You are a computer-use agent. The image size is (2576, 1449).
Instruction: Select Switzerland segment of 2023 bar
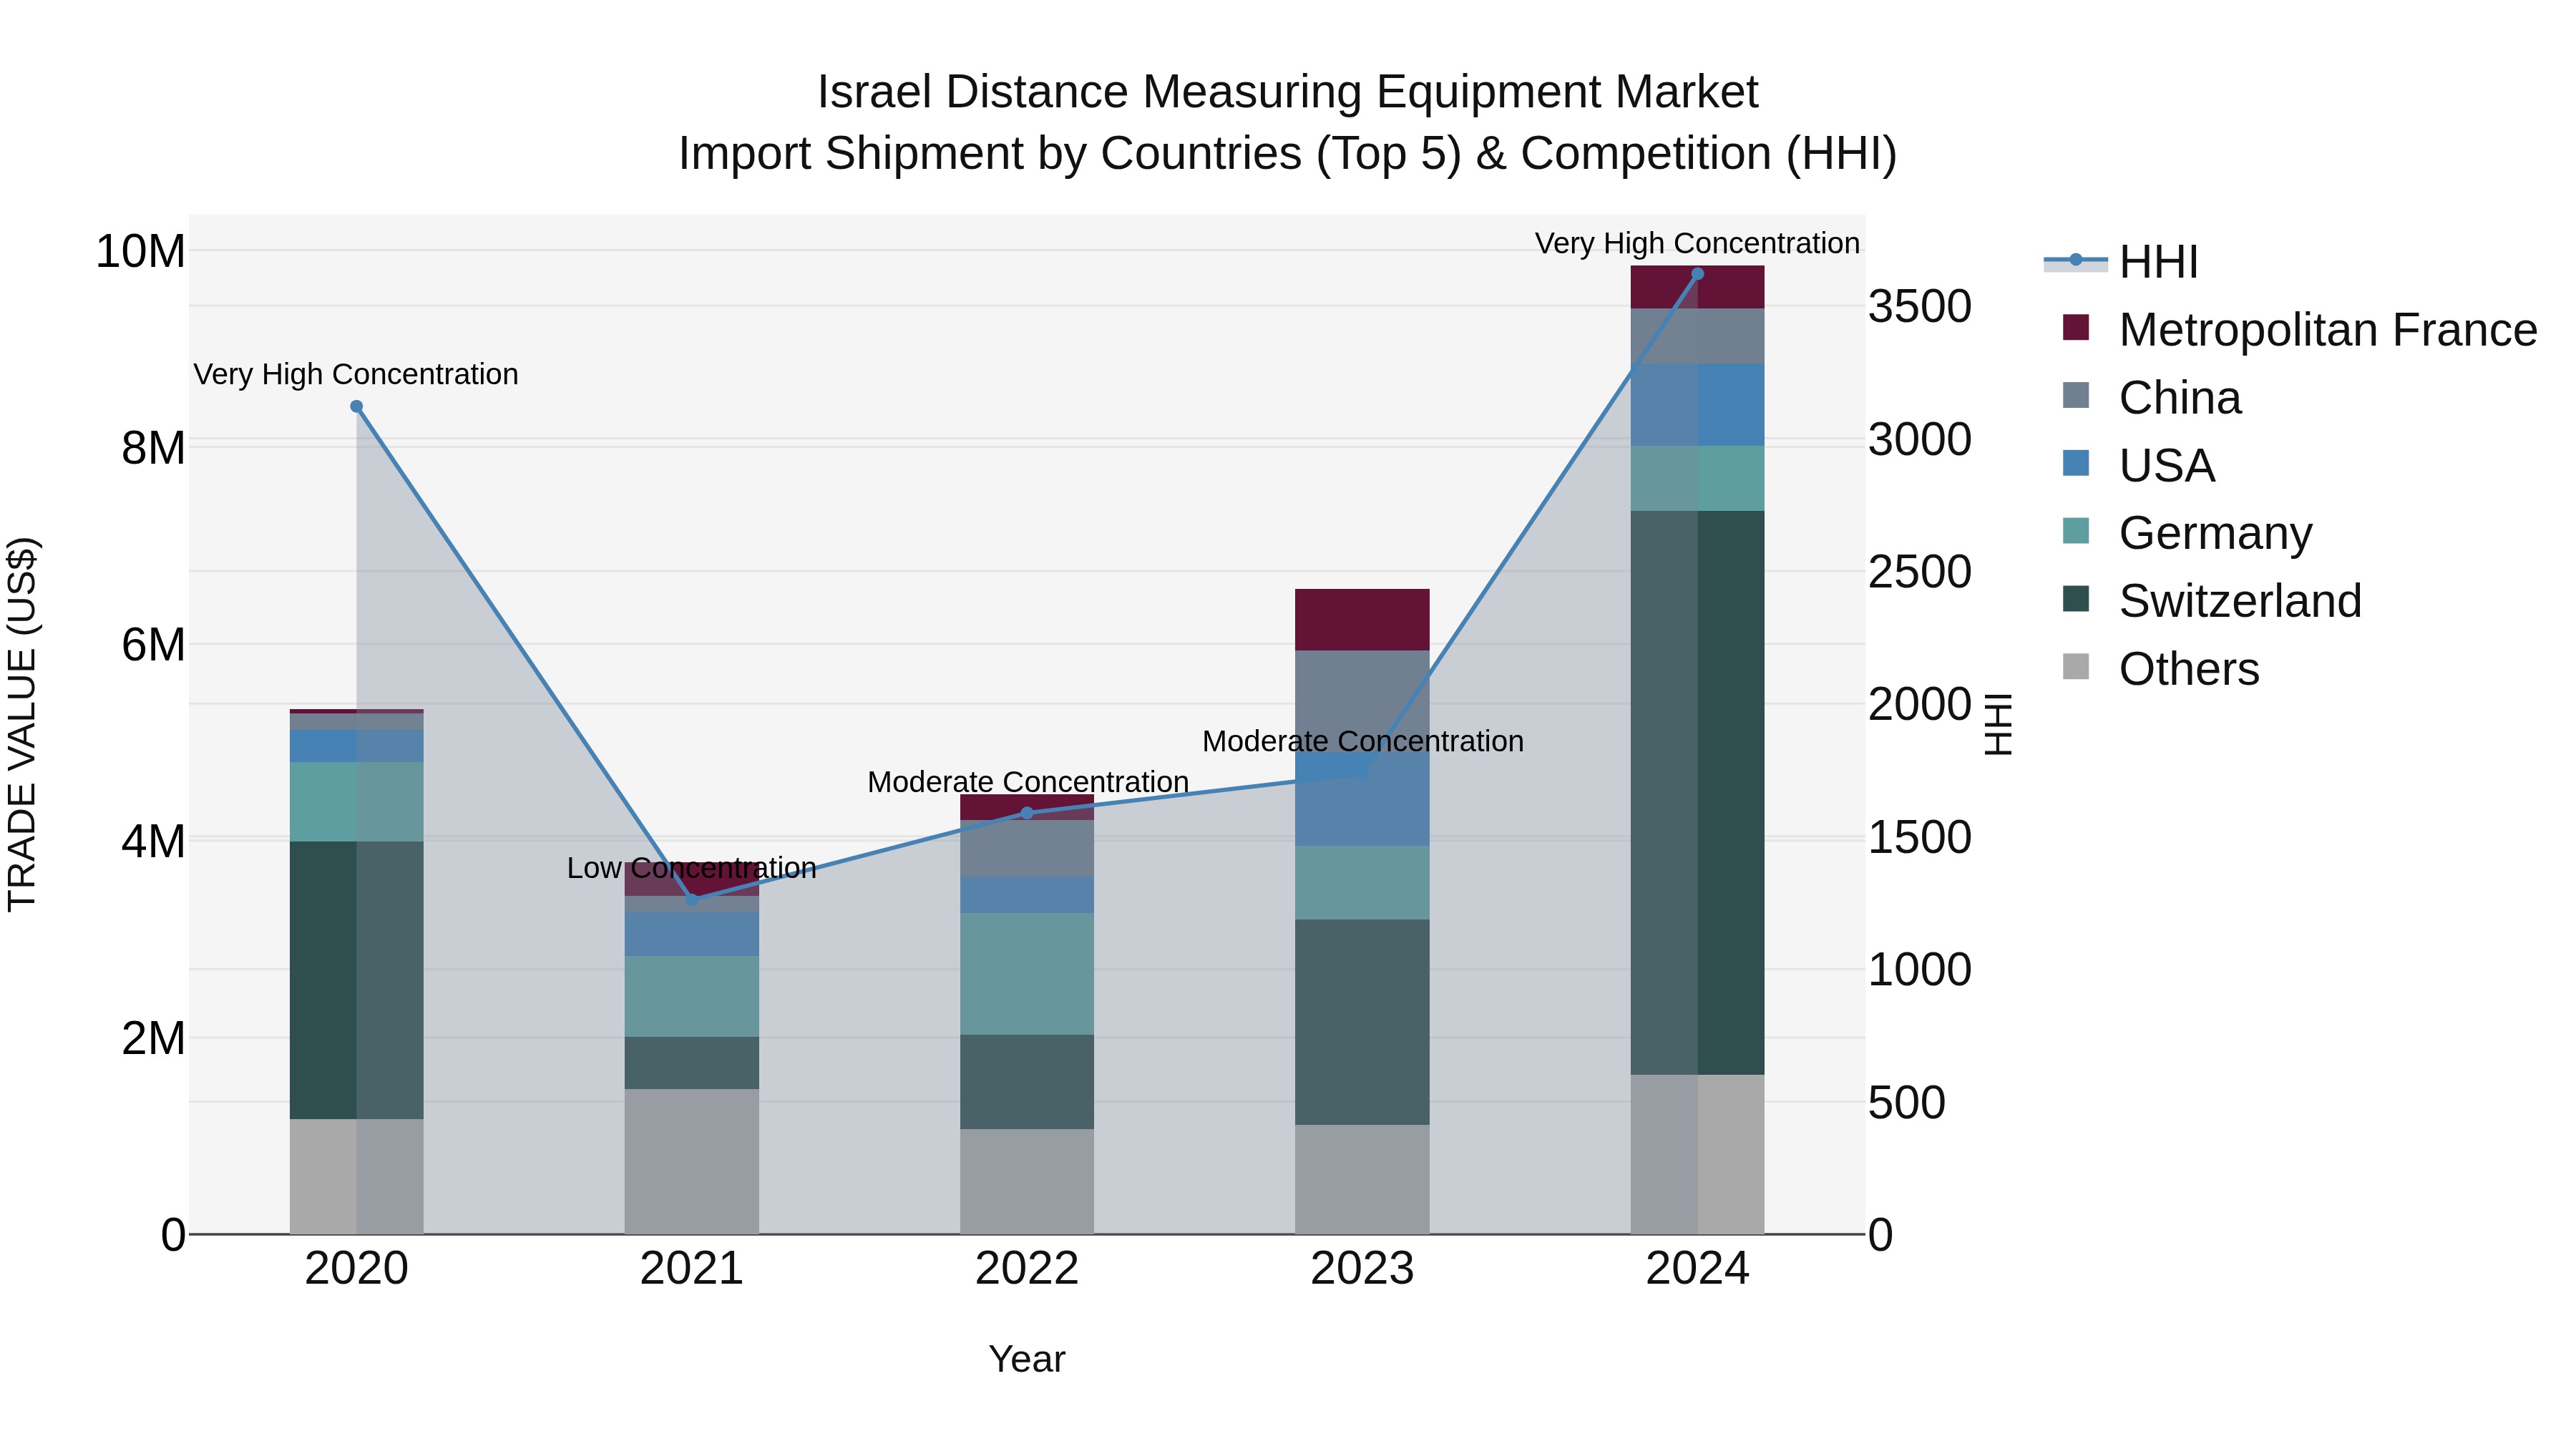(x=1362, y=1022)
